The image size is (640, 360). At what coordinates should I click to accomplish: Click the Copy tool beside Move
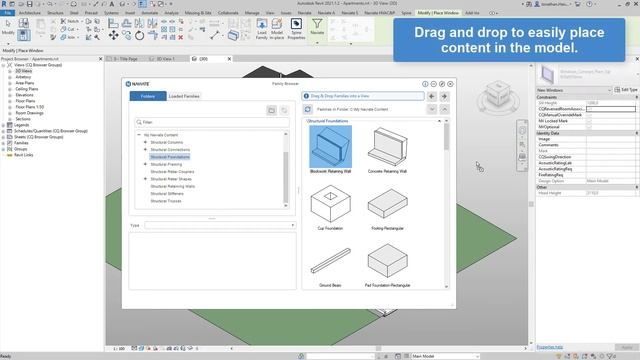(127, 36)
